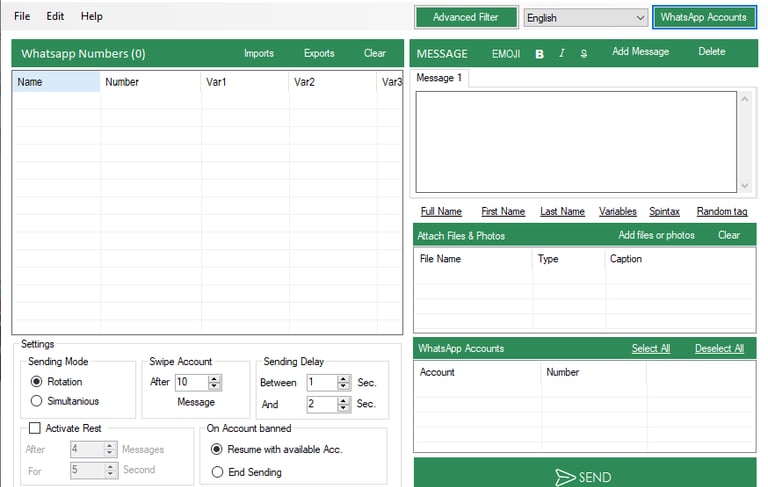The height and width of the screenshot is (487, 768).
Task: Increase Swipe Account After value
Action: tap(214, 379)
